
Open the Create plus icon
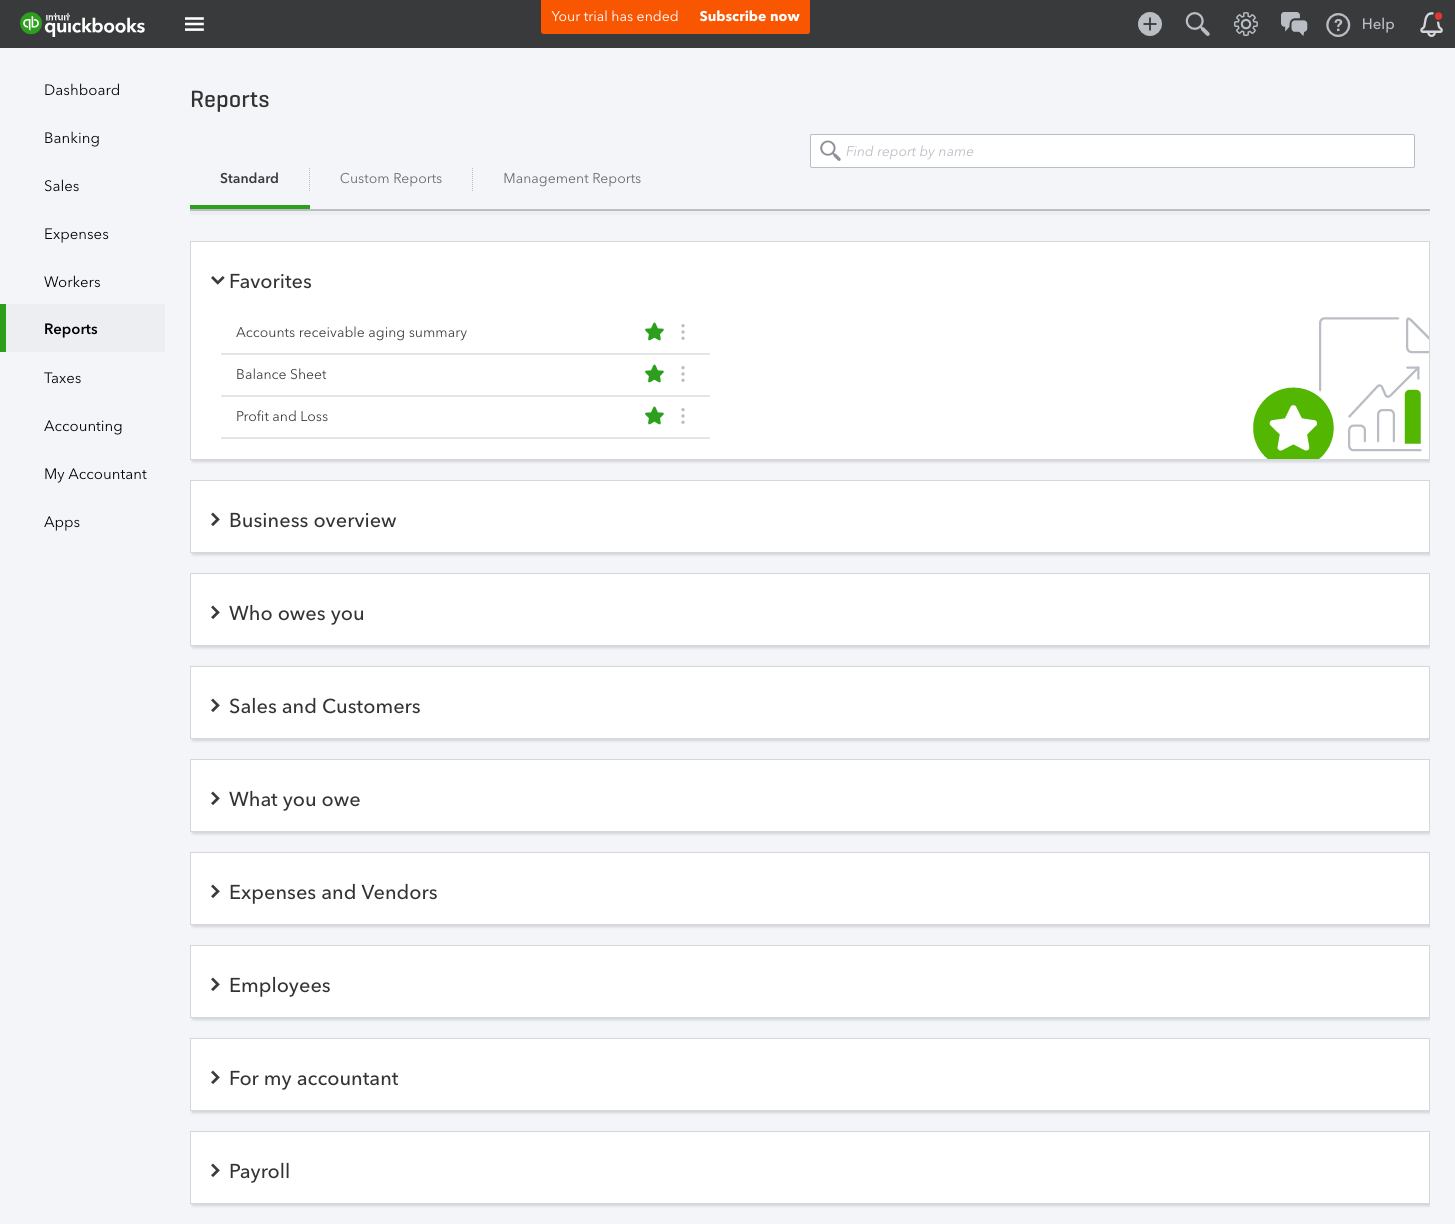[1150, 24]
